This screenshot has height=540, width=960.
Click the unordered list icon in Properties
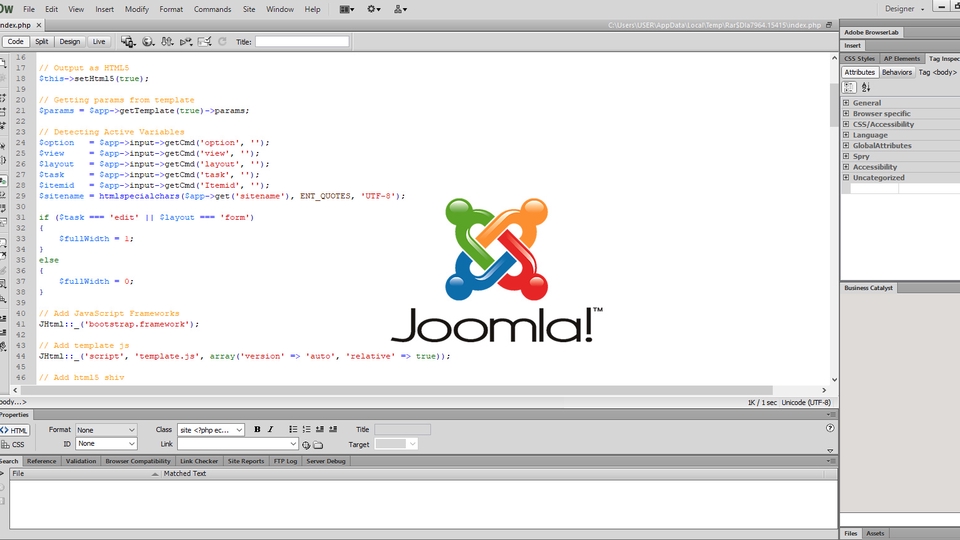coord(291,429)
